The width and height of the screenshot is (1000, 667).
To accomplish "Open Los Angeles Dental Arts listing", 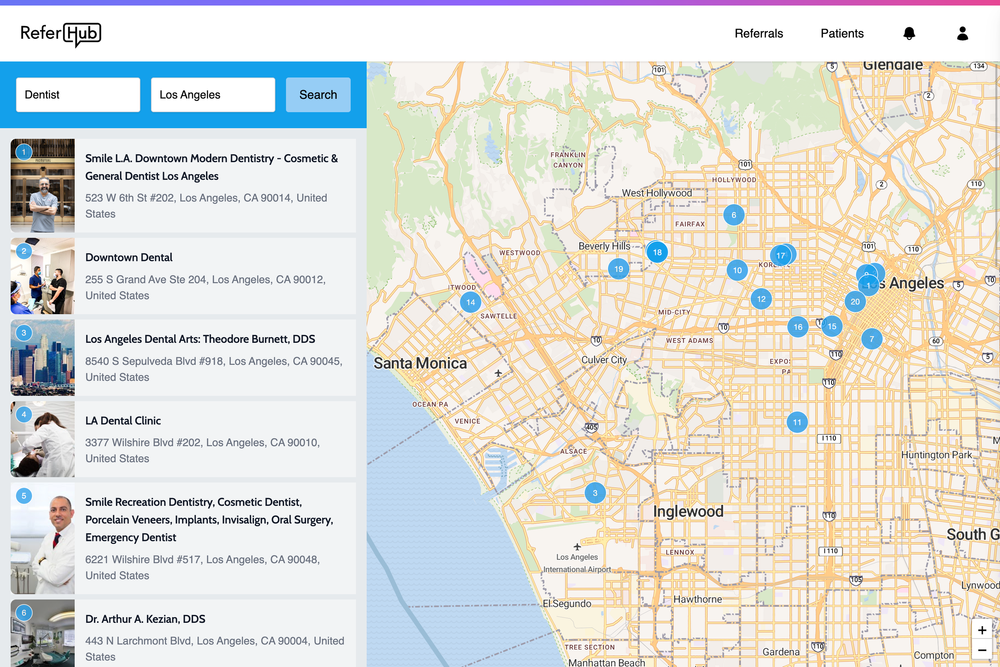I will coord(183,358).
